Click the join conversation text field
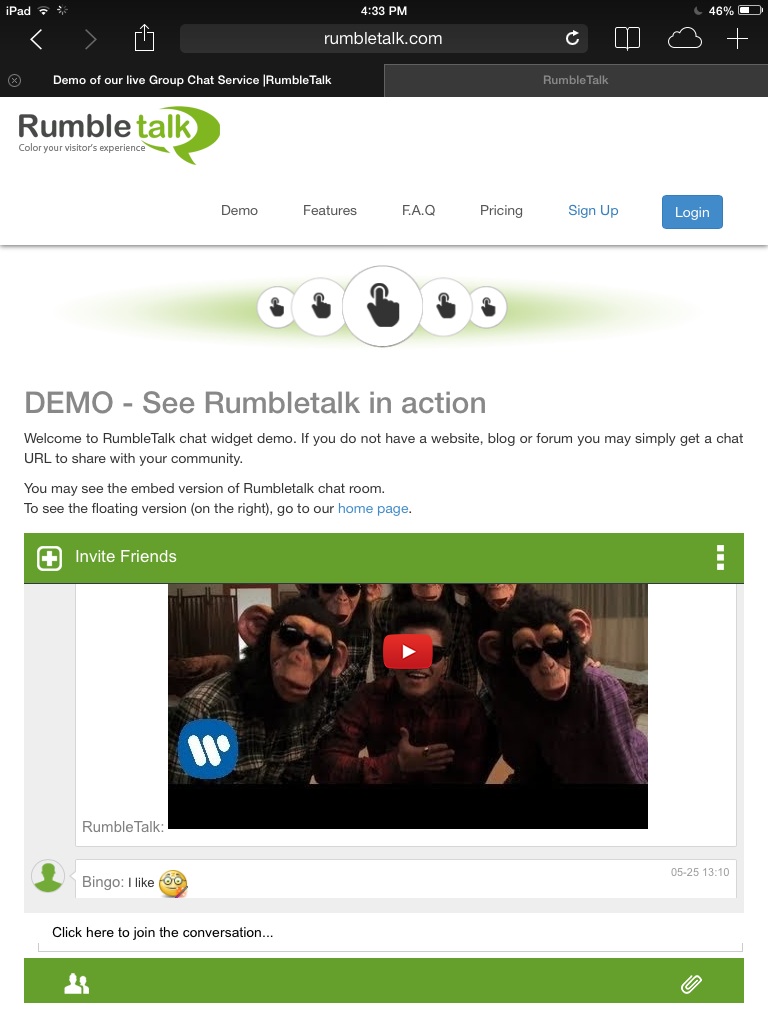Screen dimensions: 768x1024 click(x=390, y=933)
